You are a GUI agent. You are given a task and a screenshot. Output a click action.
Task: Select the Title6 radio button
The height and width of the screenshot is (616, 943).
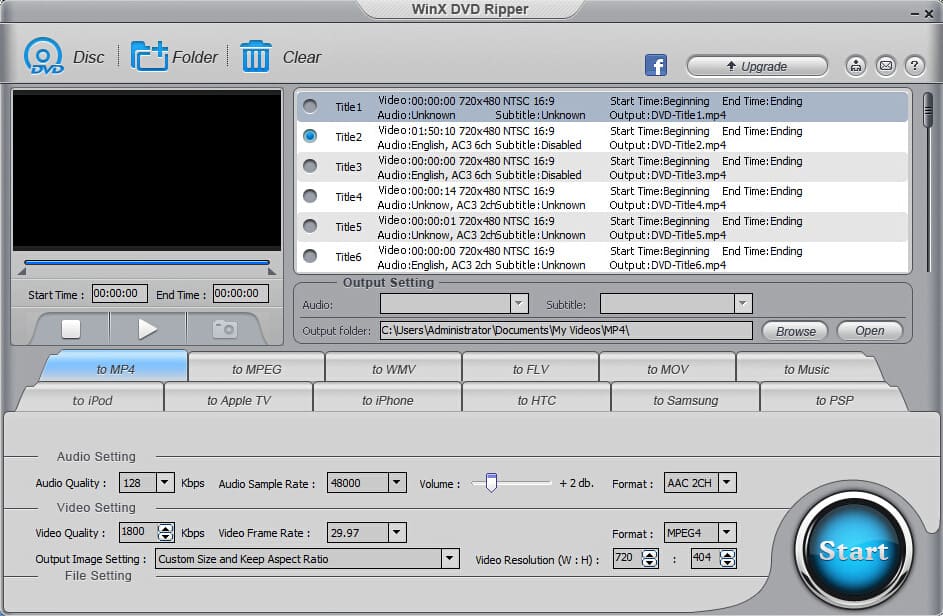[310, 256]
